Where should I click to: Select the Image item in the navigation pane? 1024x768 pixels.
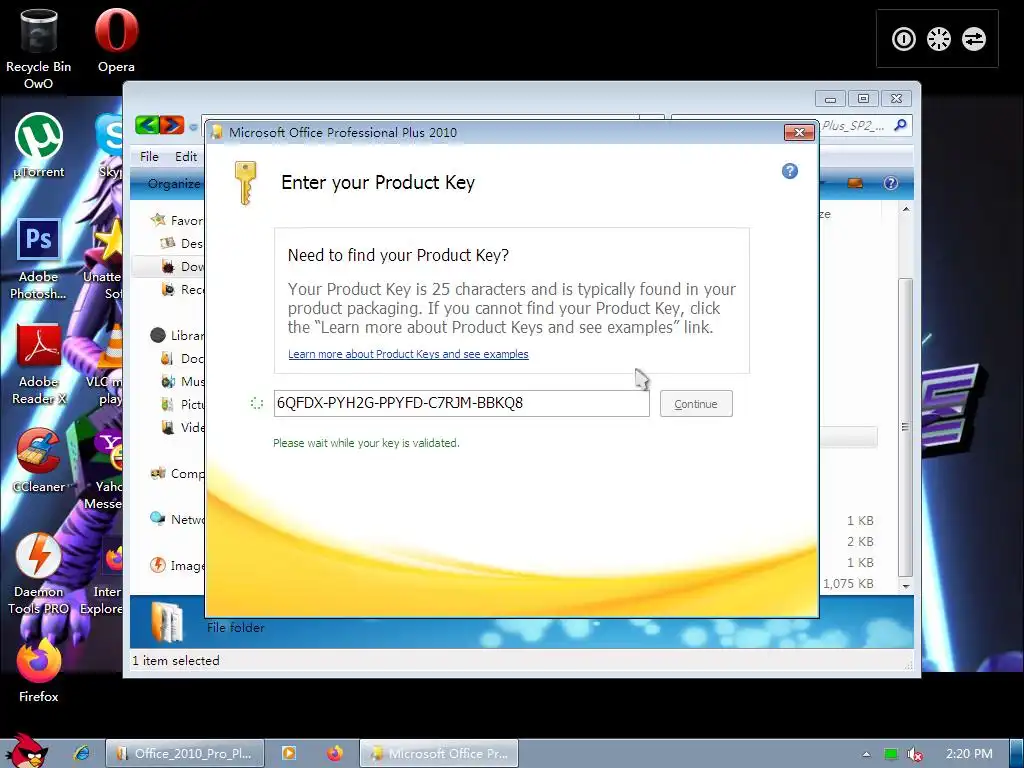point(178,566)
